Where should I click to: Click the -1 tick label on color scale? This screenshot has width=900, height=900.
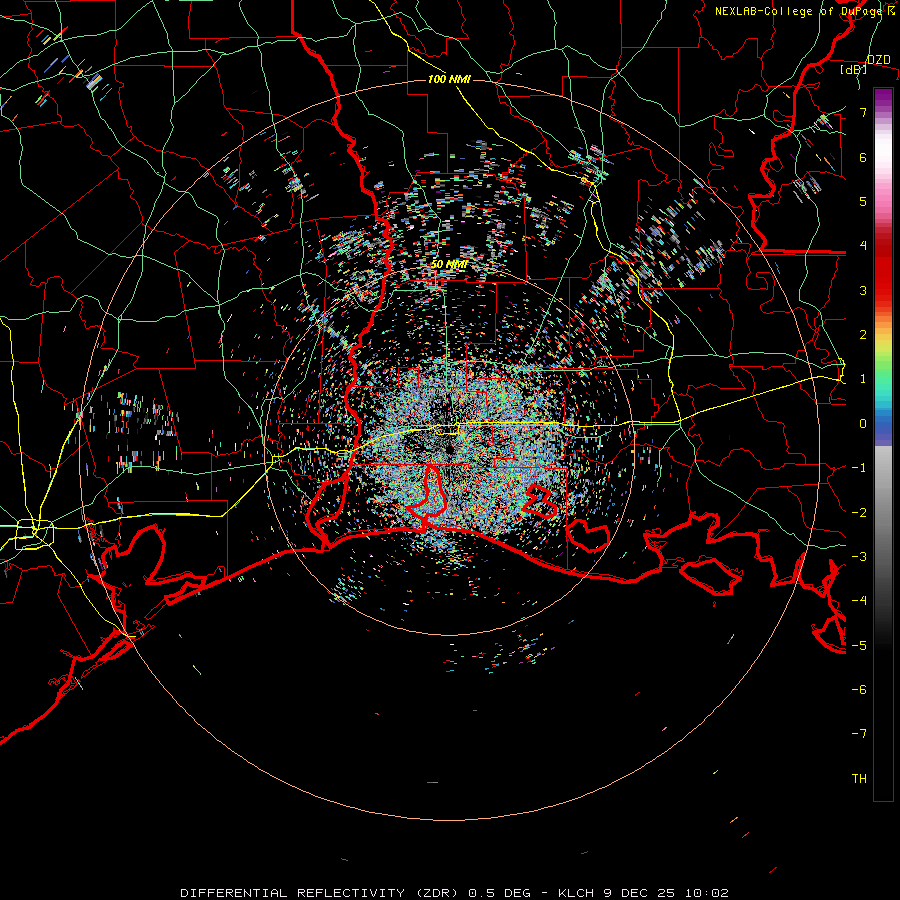[x=859, y=468]
